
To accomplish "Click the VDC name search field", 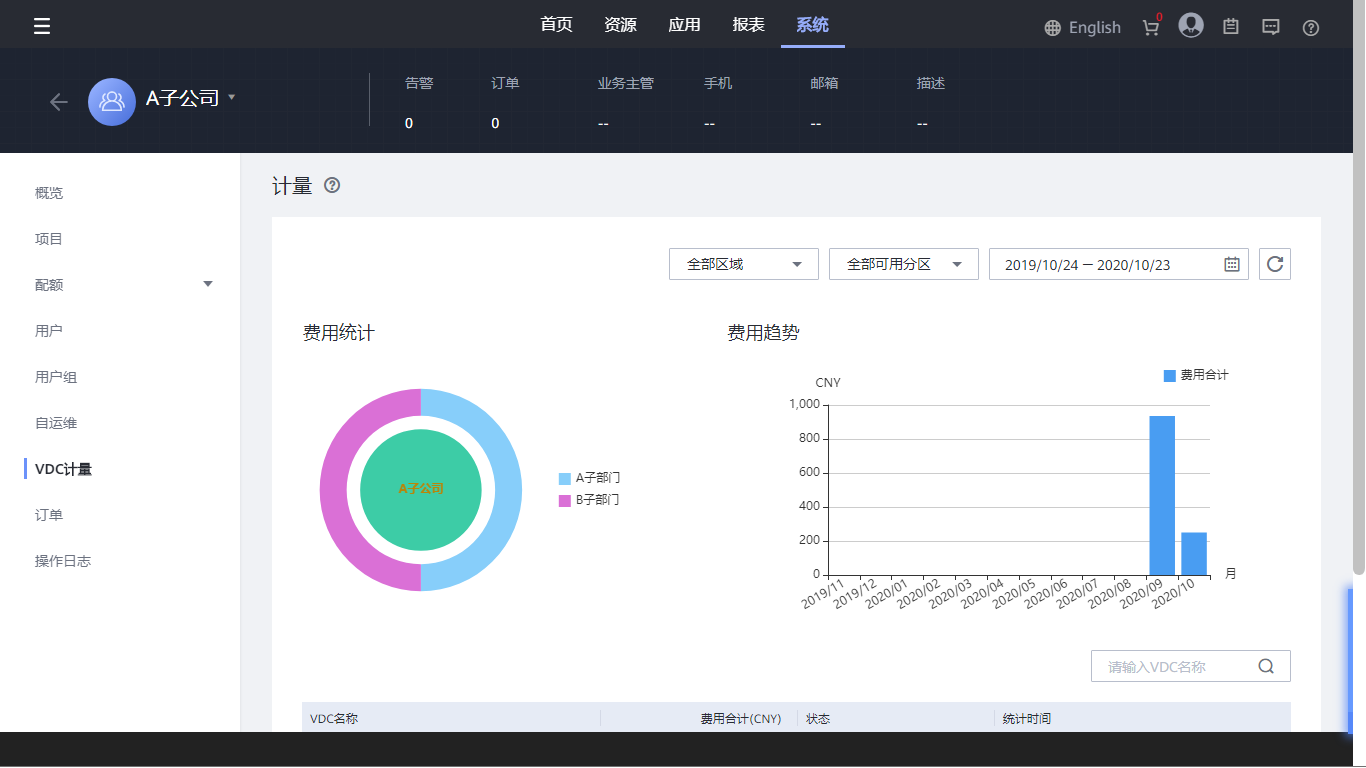I will click(1178, 666).
